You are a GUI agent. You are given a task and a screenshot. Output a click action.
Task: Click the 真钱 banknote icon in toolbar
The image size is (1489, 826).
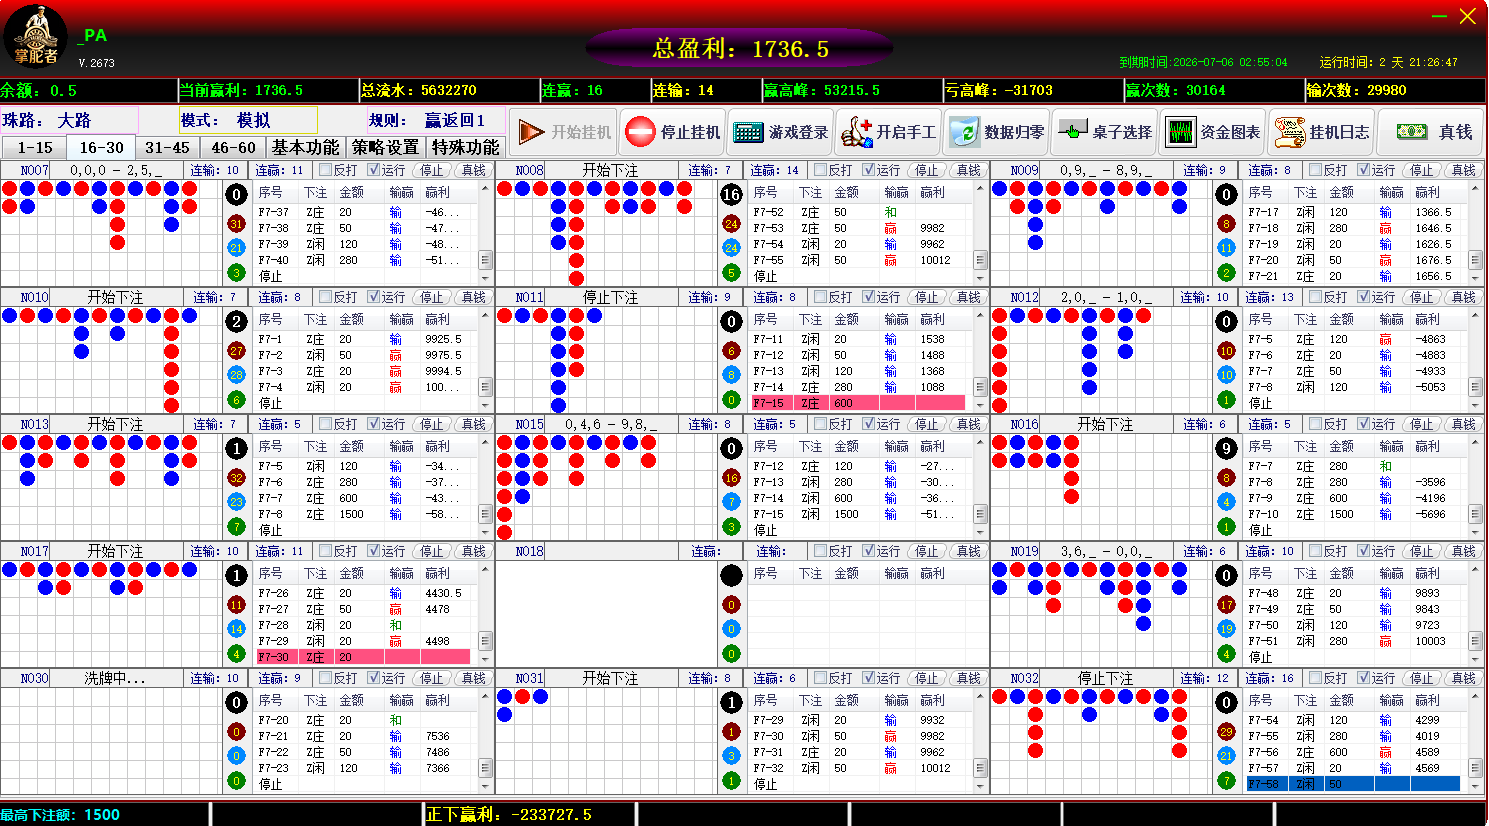click(1412, 132)
